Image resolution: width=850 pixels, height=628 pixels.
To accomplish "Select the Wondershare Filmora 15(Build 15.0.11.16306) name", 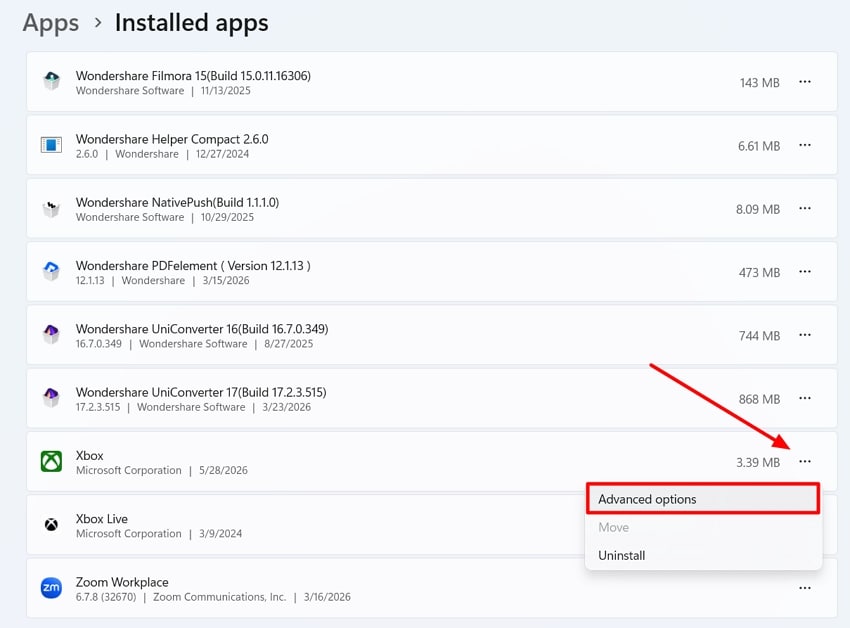I will [x=194, y=75].
